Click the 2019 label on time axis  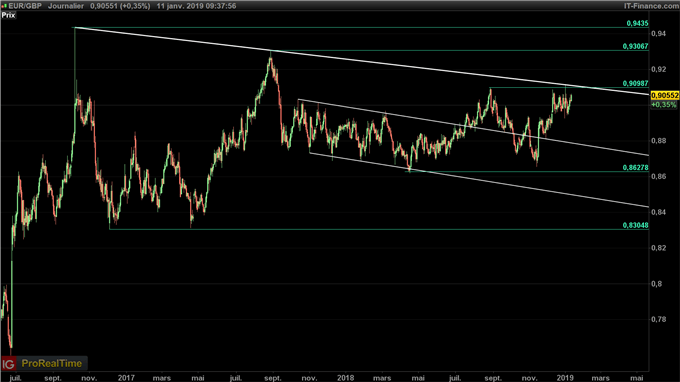coord(565,378)
